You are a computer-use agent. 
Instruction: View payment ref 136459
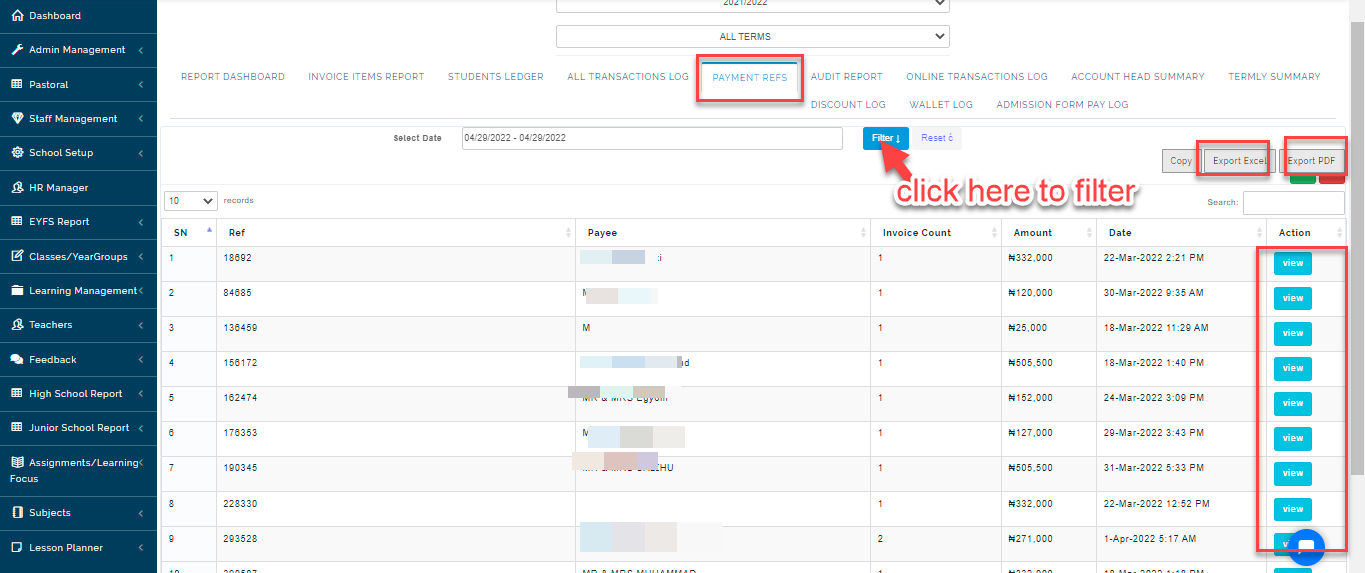coord(1293,334)
